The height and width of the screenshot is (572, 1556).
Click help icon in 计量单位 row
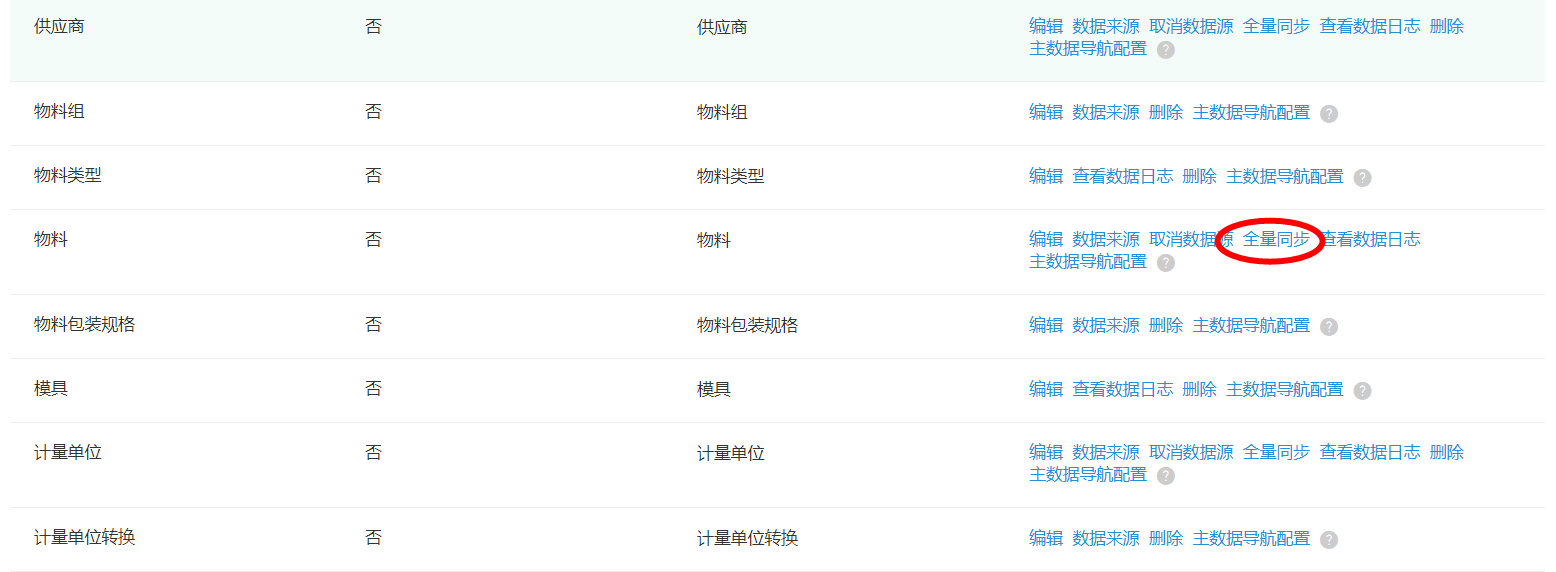(1165, 476)
